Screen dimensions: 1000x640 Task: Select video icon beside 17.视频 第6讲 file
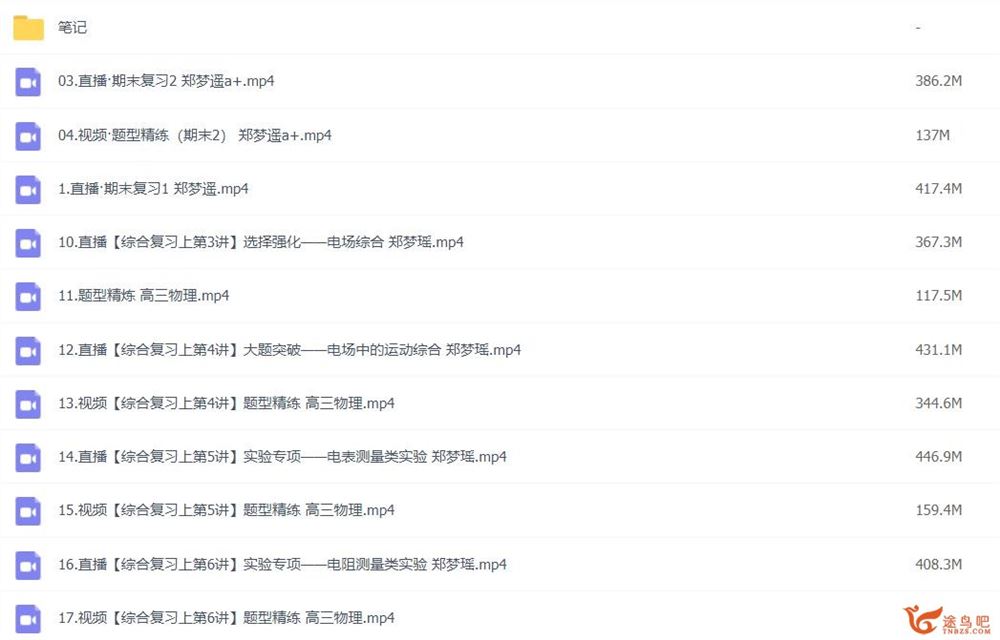pyautogui.click(x=28, y=619)
